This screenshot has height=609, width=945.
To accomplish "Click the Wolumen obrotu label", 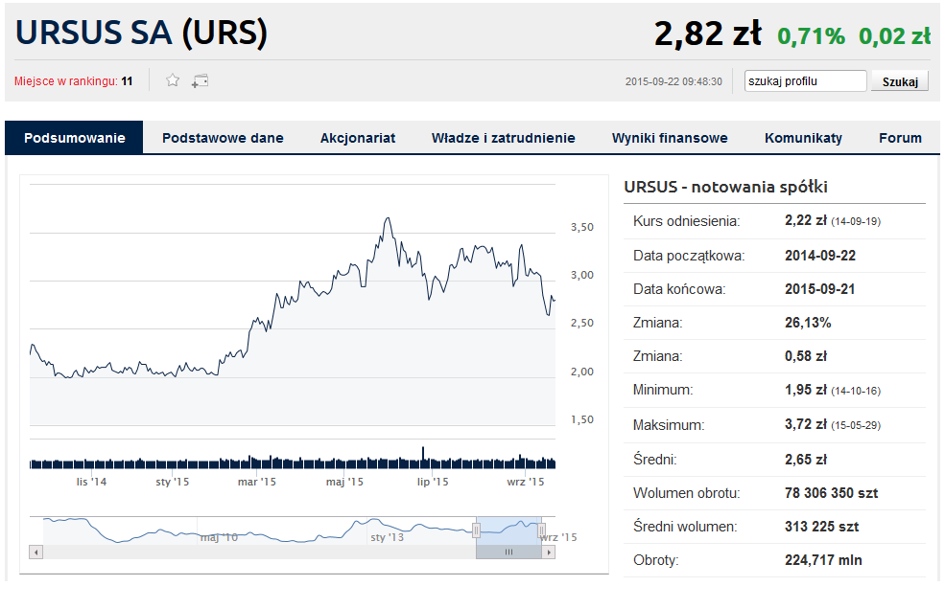I will pyautogui.click(x=686, y=493).
